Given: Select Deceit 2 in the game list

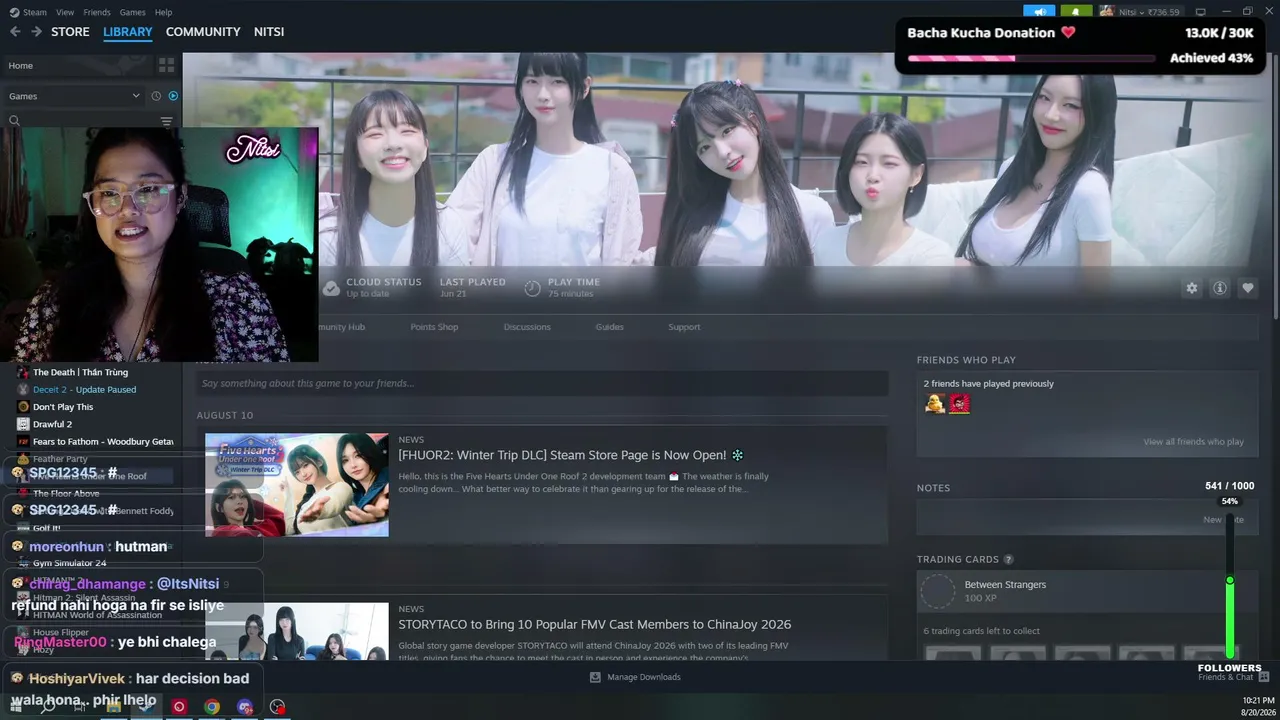Looking at the screenshot, I should click(84, 389).
